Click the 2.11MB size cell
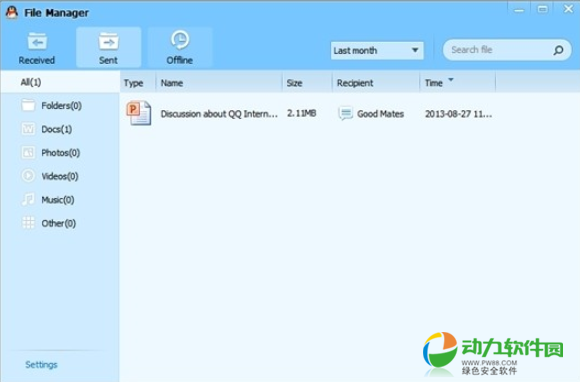 [x=301, y=113]
